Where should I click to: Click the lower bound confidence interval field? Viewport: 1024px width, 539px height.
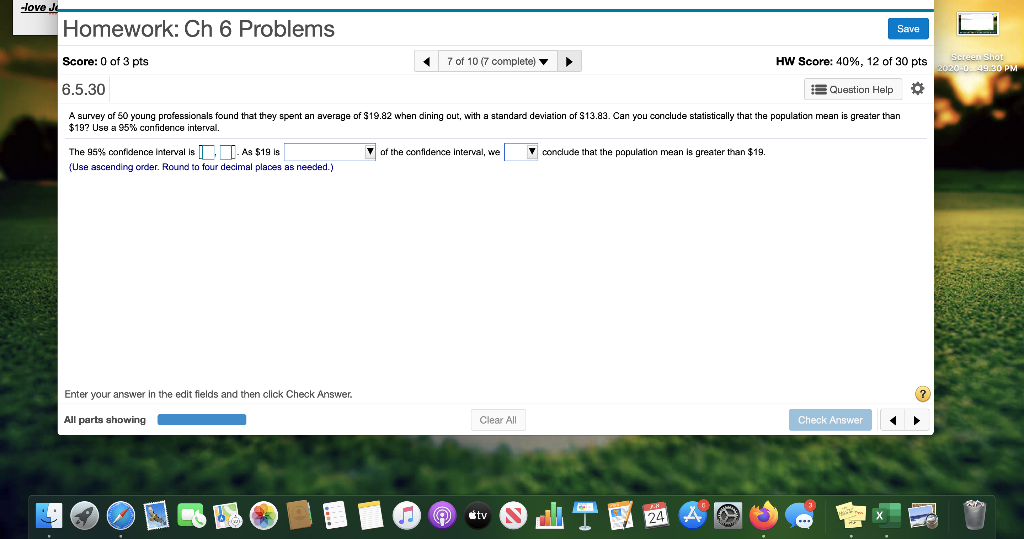(207, 152)
